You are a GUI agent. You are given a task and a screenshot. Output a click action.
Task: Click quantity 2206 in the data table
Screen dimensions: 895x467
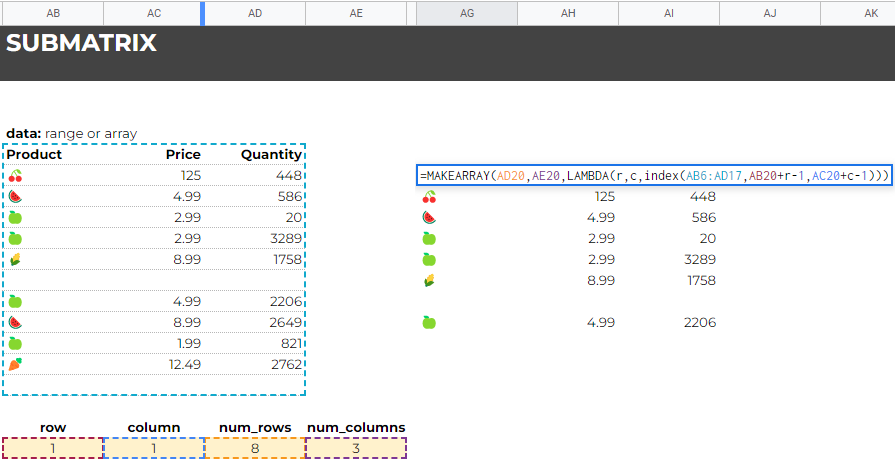(285, 301)
